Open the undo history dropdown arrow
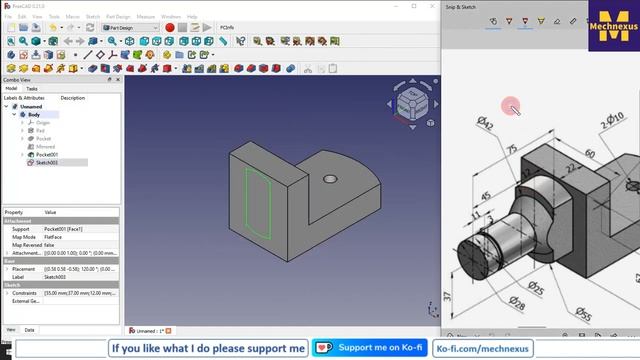640x360 pixels. [61, 28]
